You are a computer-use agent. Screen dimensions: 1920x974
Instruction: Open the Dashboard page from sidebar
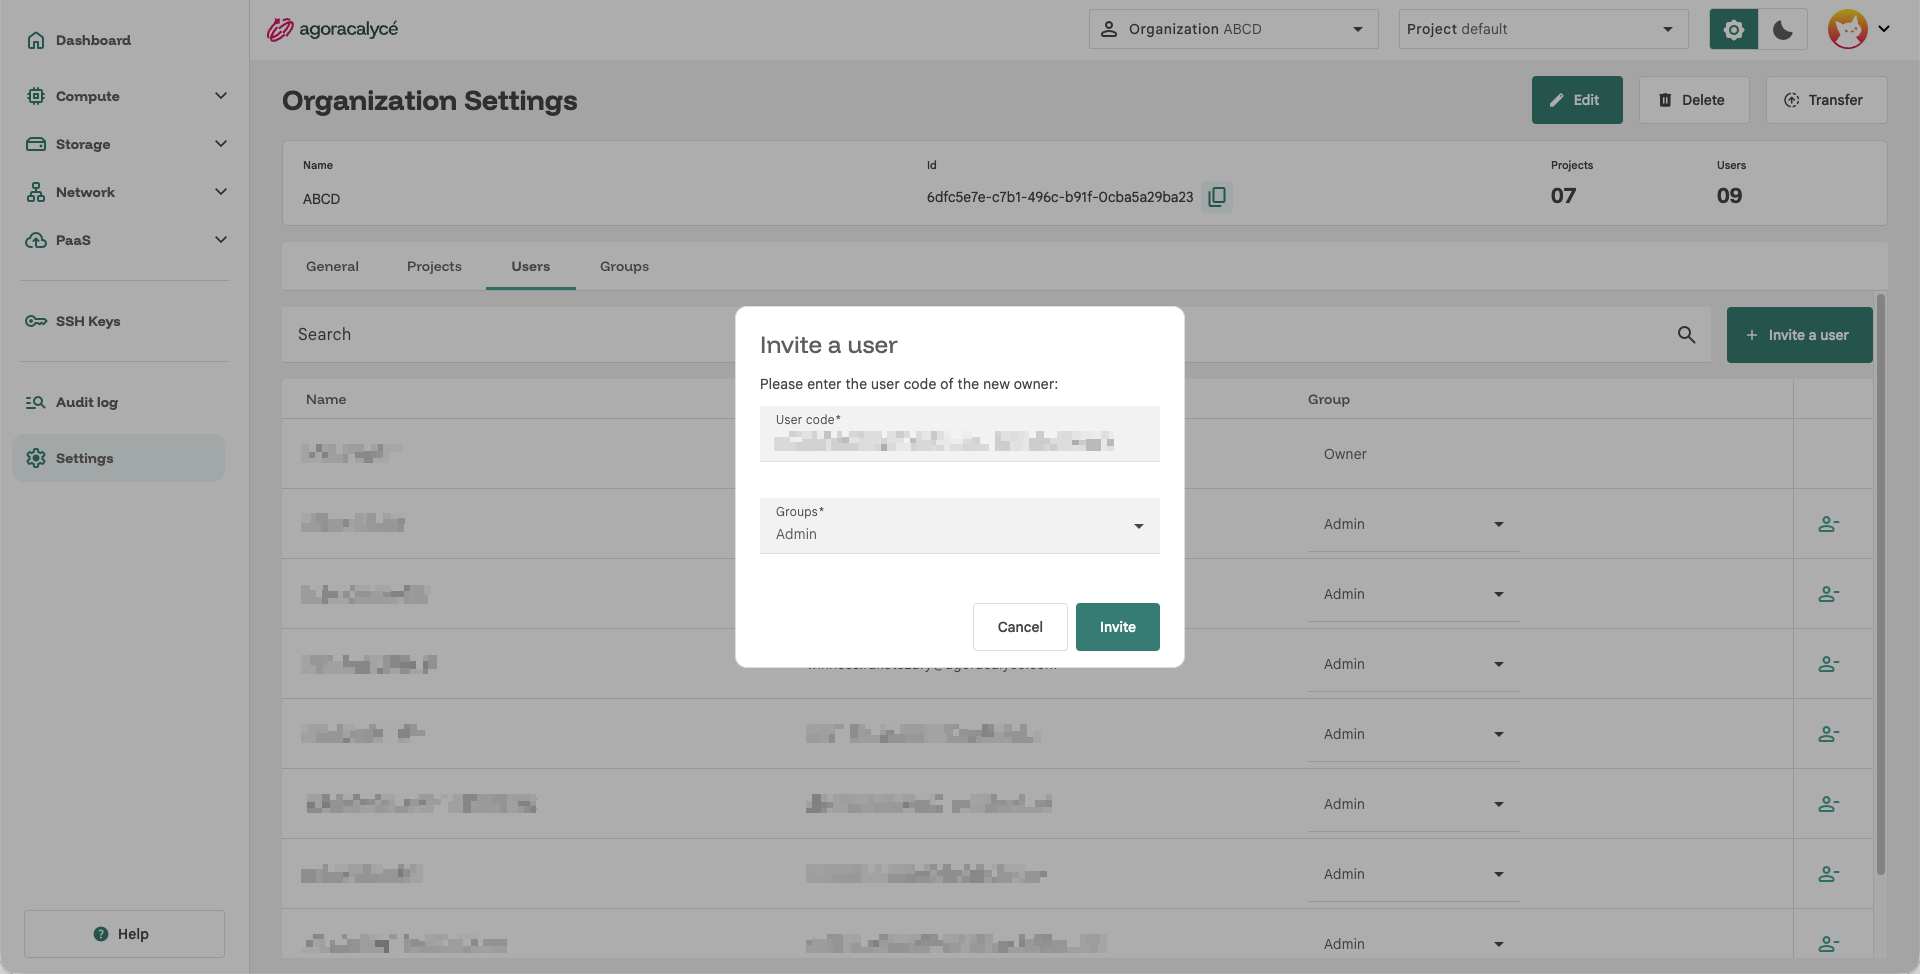point(78,40)
